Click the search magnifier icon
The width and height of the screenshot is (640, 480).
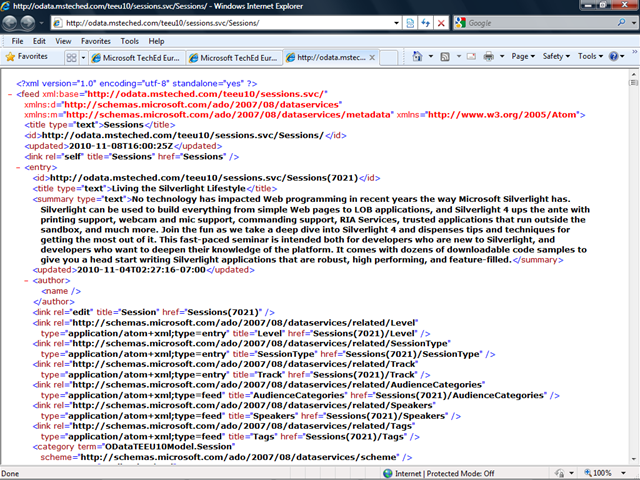621,23
